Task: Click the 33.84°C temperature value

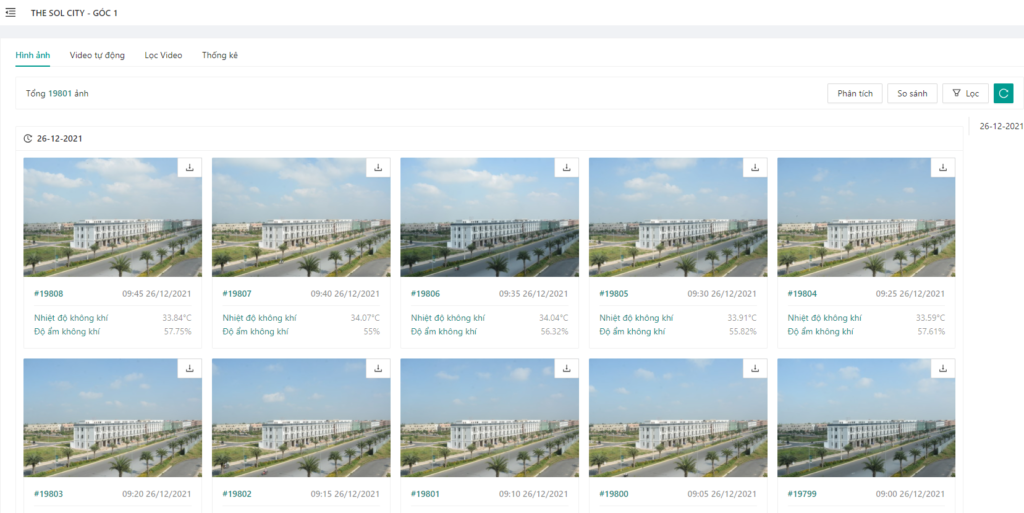Action: pyautogui.click(x=177, y=318)
